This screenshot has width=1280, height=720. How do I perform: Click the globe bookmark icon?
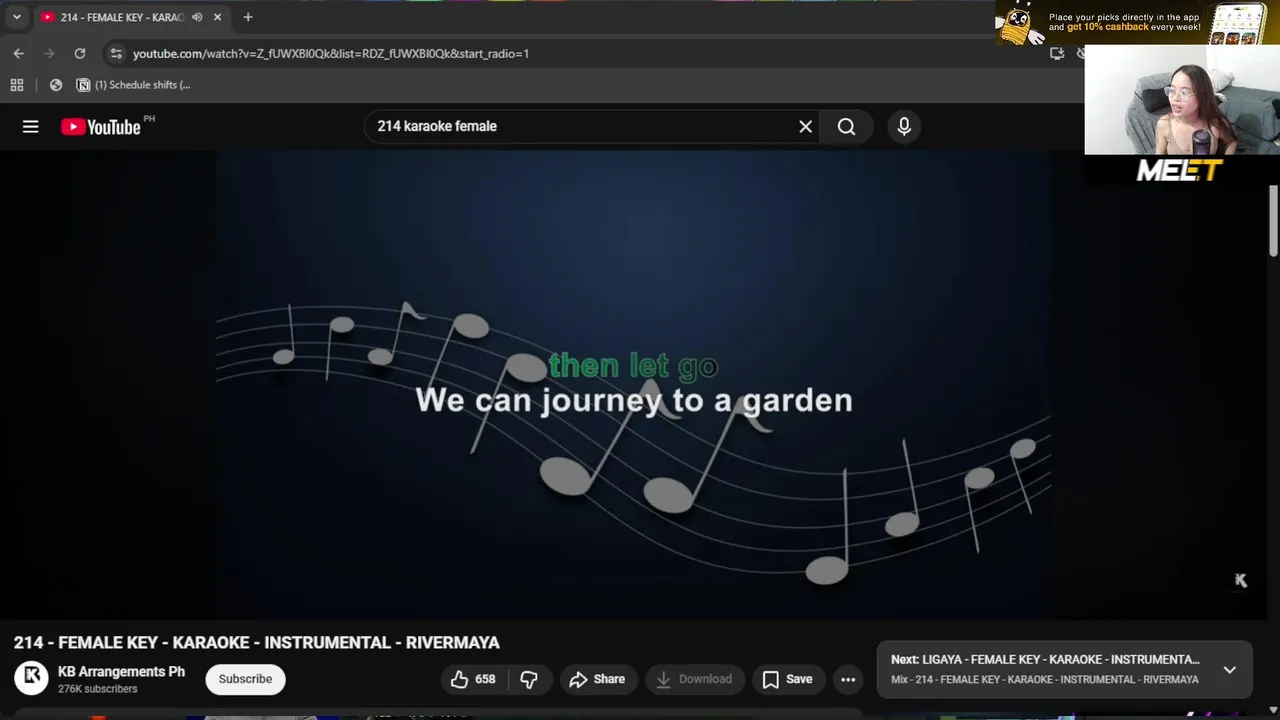coord(56,85)
